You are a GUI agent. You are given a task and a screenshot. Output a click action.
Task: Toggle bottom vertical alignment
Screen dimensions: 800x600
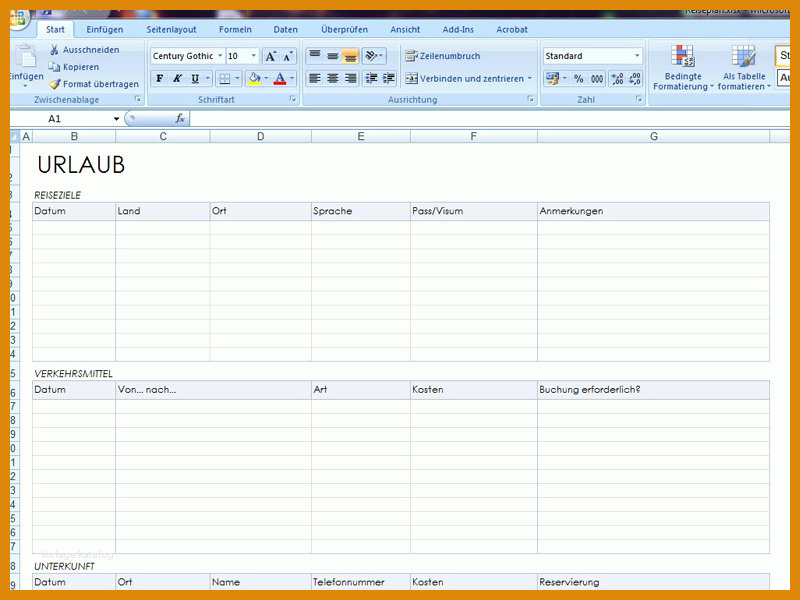click(x=350, y=55)
